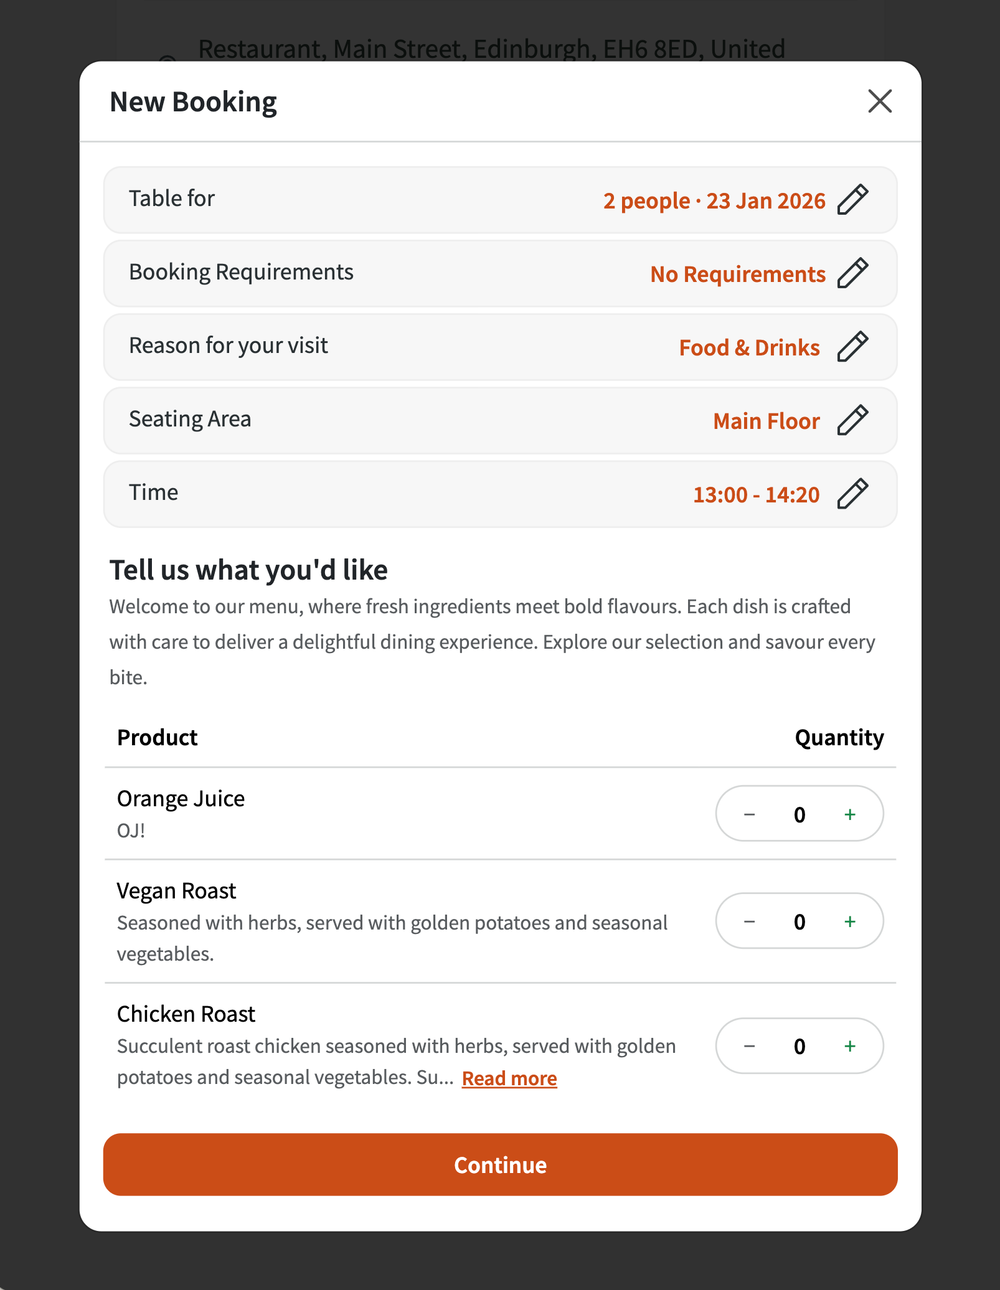Read more about the Chicken Roast
This screenshot has width=1000, height=1290.
(509, 1078)
